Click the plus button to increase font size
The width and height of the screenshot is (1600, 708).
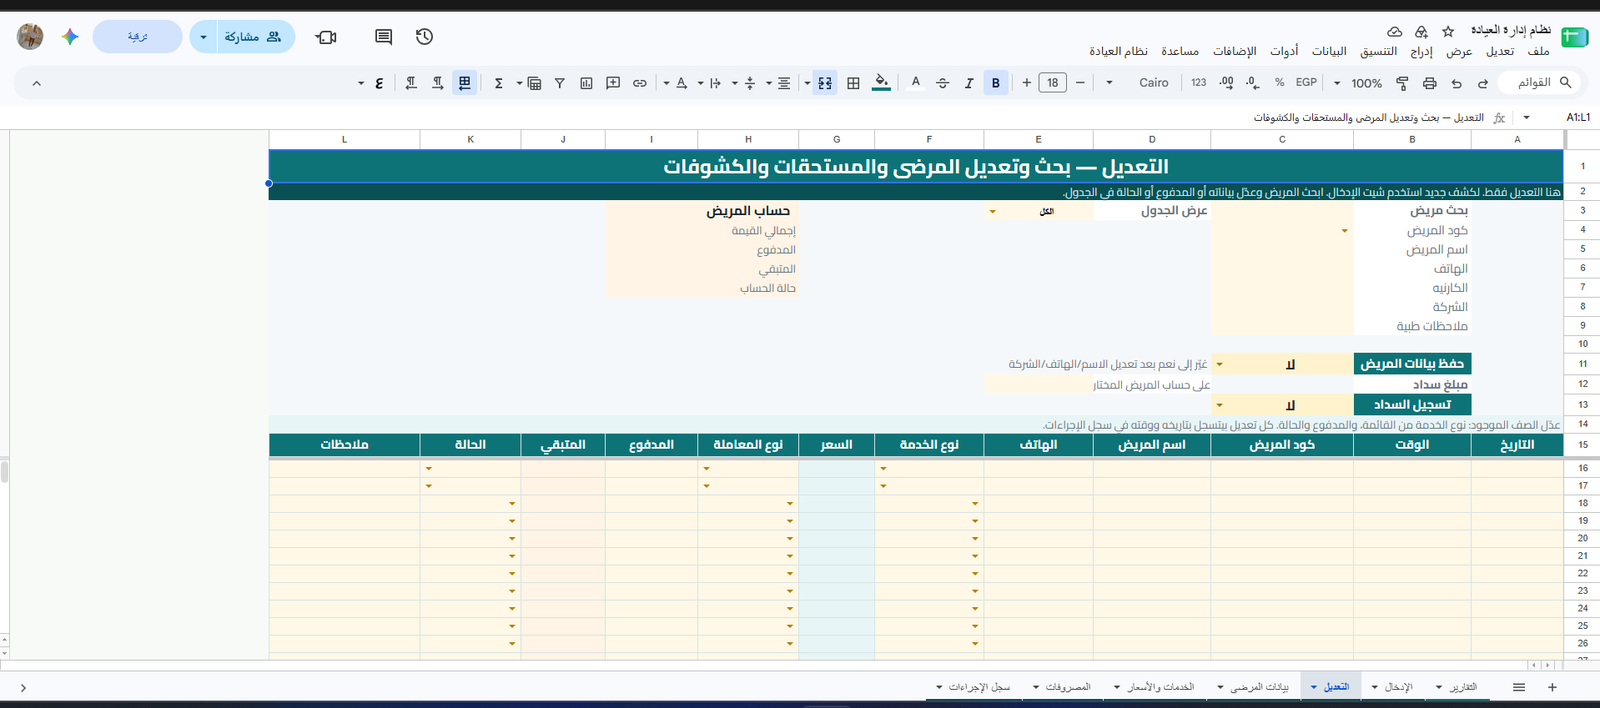pyautogui.click(x=1026, y=83)
